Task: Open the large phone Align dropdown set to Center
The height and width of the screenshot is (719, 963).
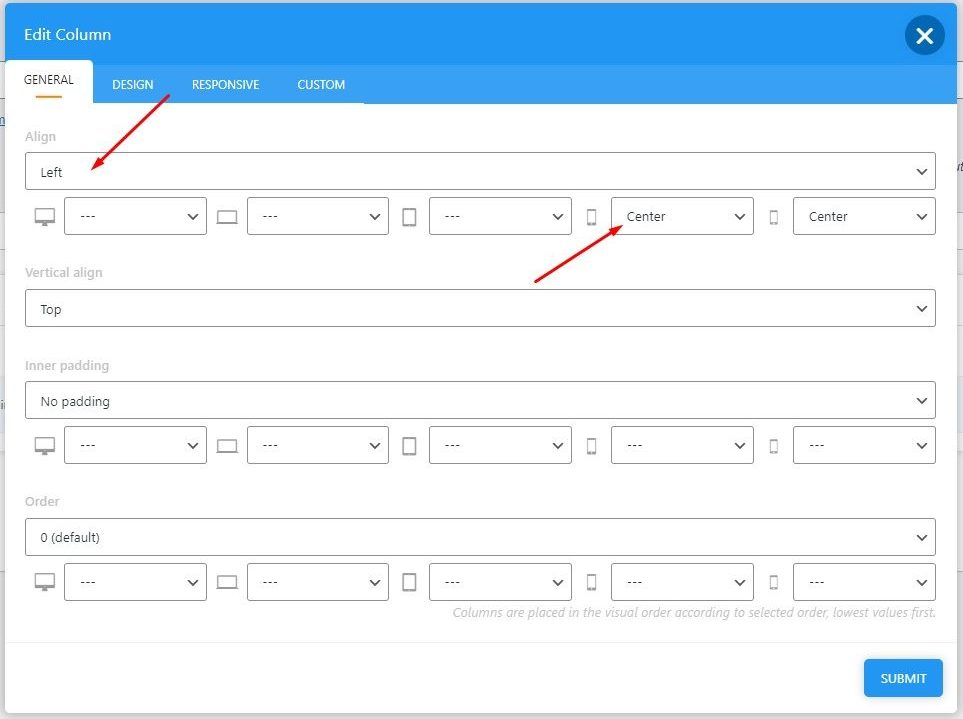Action: (x=682, y=216)
